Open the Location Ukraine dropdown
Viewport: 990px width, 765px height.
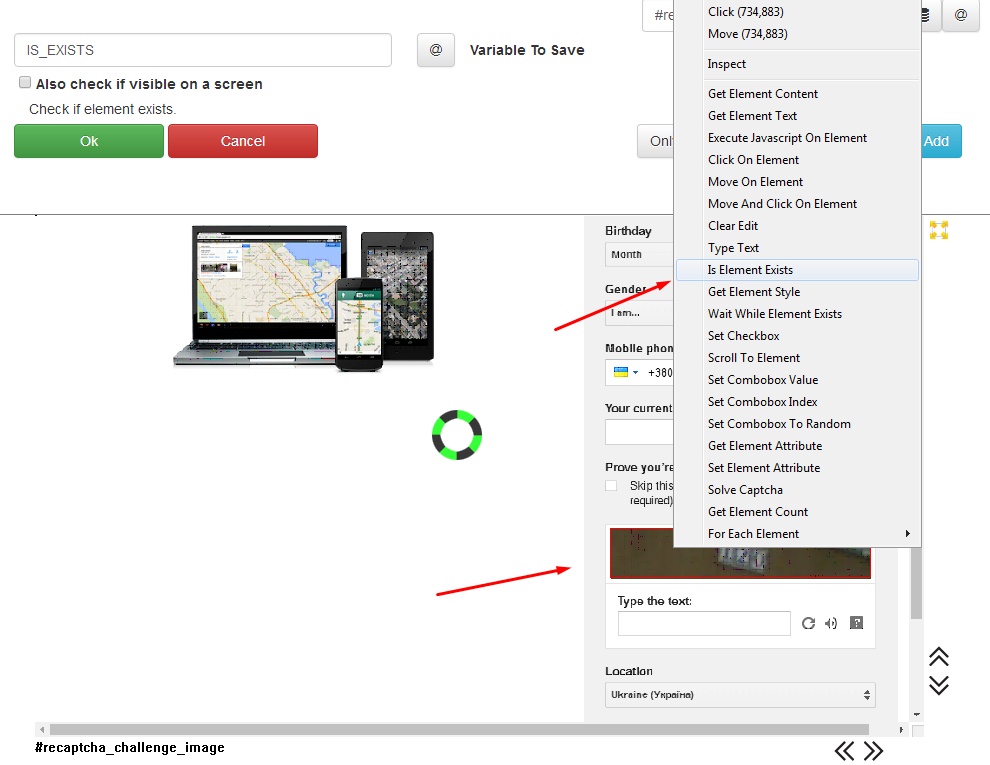[x=740, y=695]
